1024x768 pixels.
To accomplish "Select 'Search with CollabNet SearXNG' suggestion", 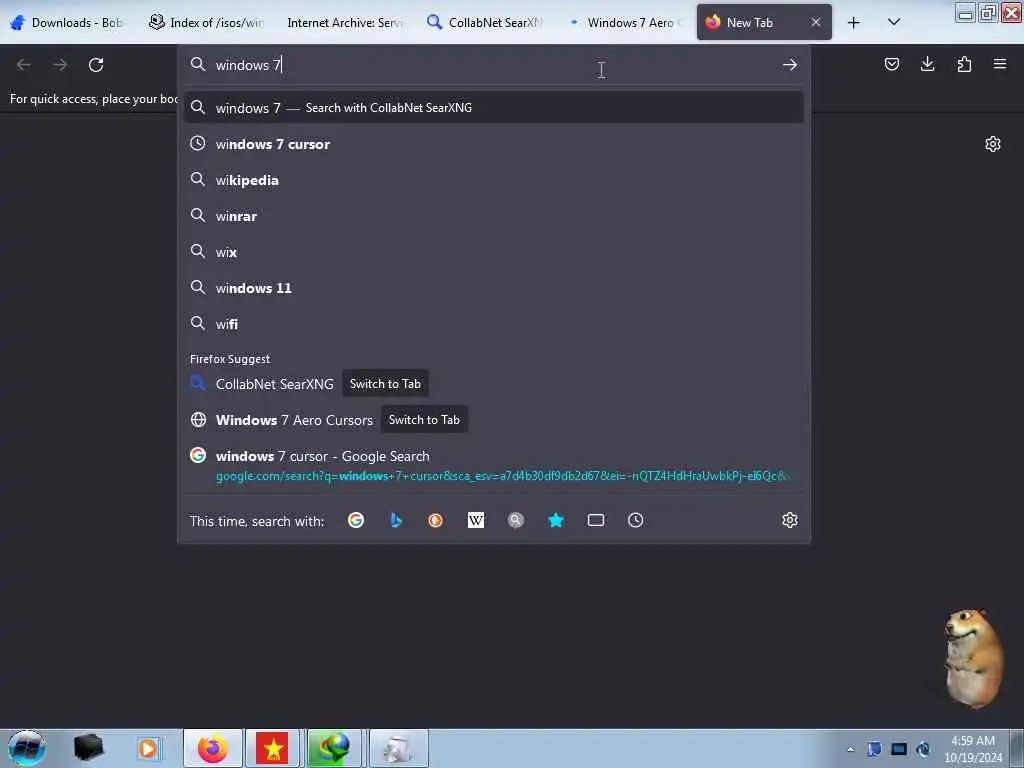I will point(494,108).
